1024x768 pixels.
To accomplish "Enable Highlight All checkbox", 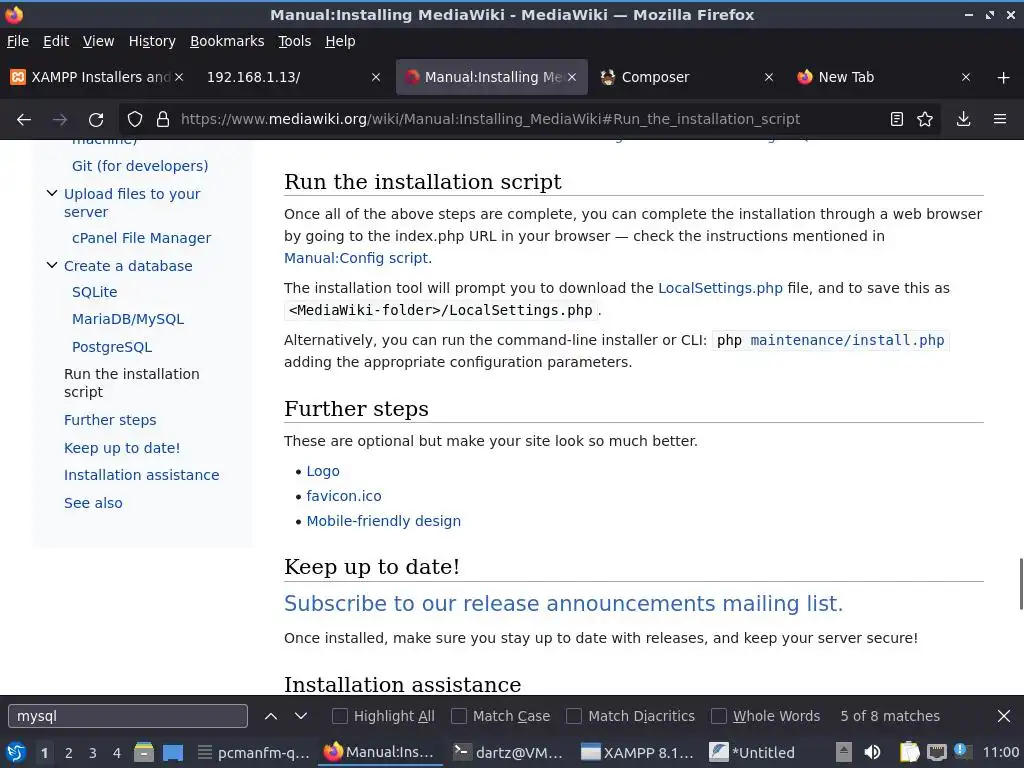I will click(340, 716).
